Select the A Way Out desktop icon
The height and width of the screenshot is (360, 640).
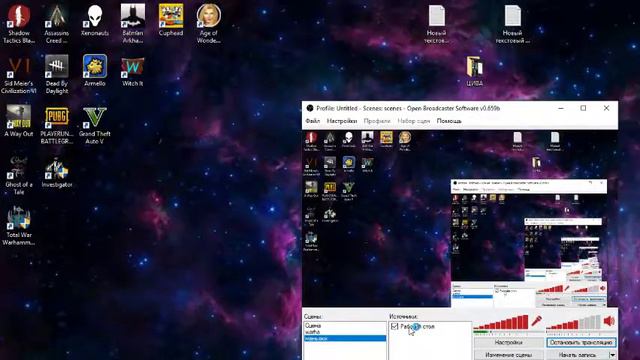19,121
